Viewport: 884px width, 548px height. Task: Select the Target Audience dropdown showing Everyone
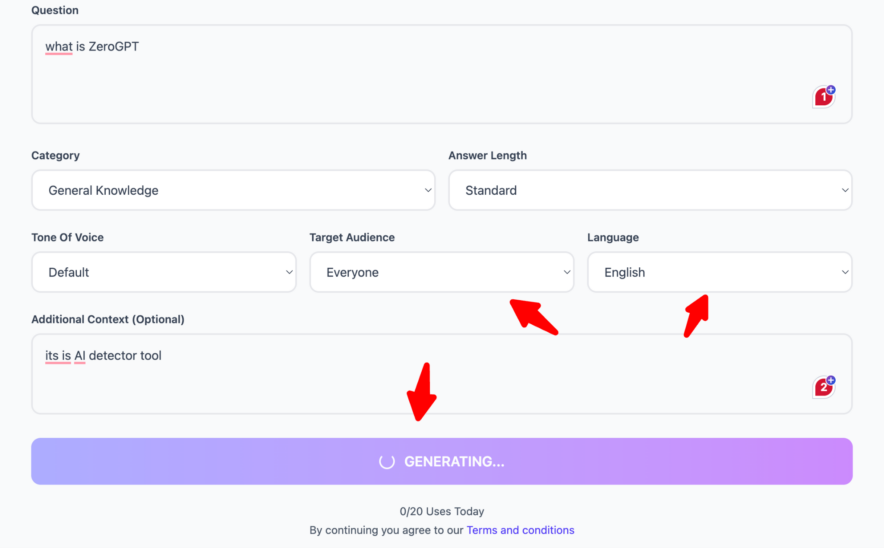point(441,272)
